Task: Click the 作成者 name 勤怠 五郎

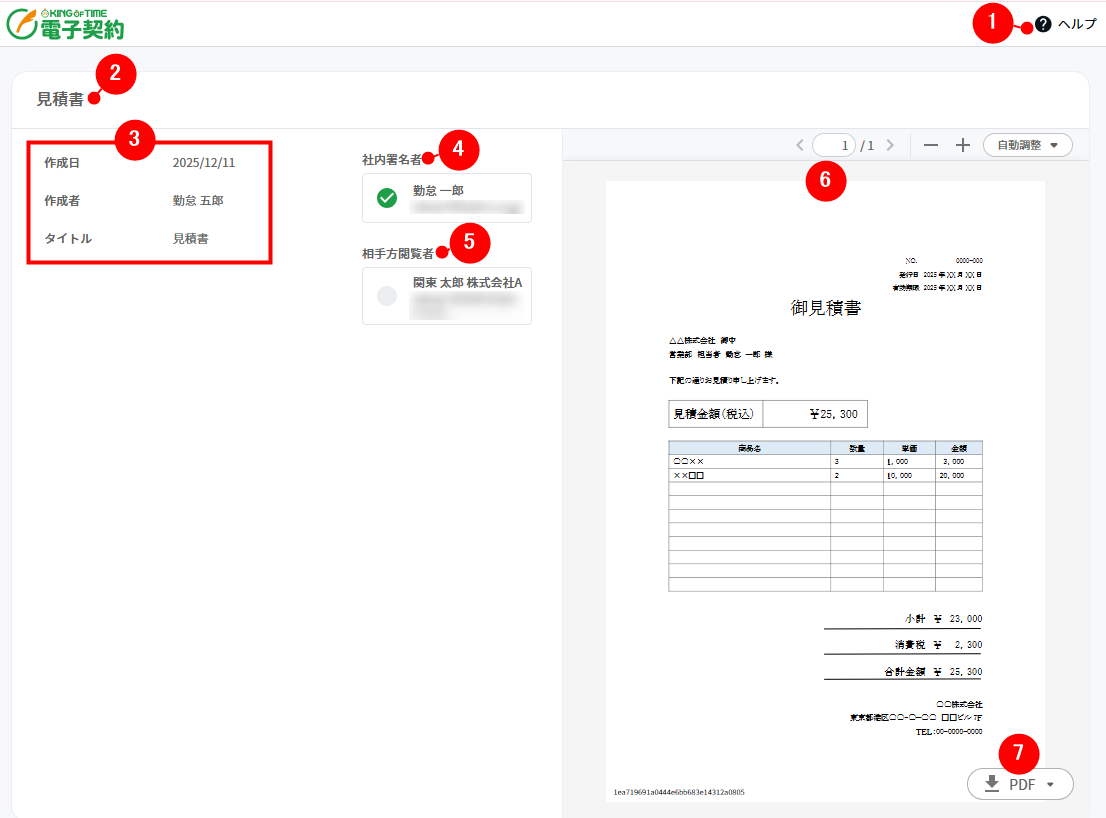Action: [198, 200]
